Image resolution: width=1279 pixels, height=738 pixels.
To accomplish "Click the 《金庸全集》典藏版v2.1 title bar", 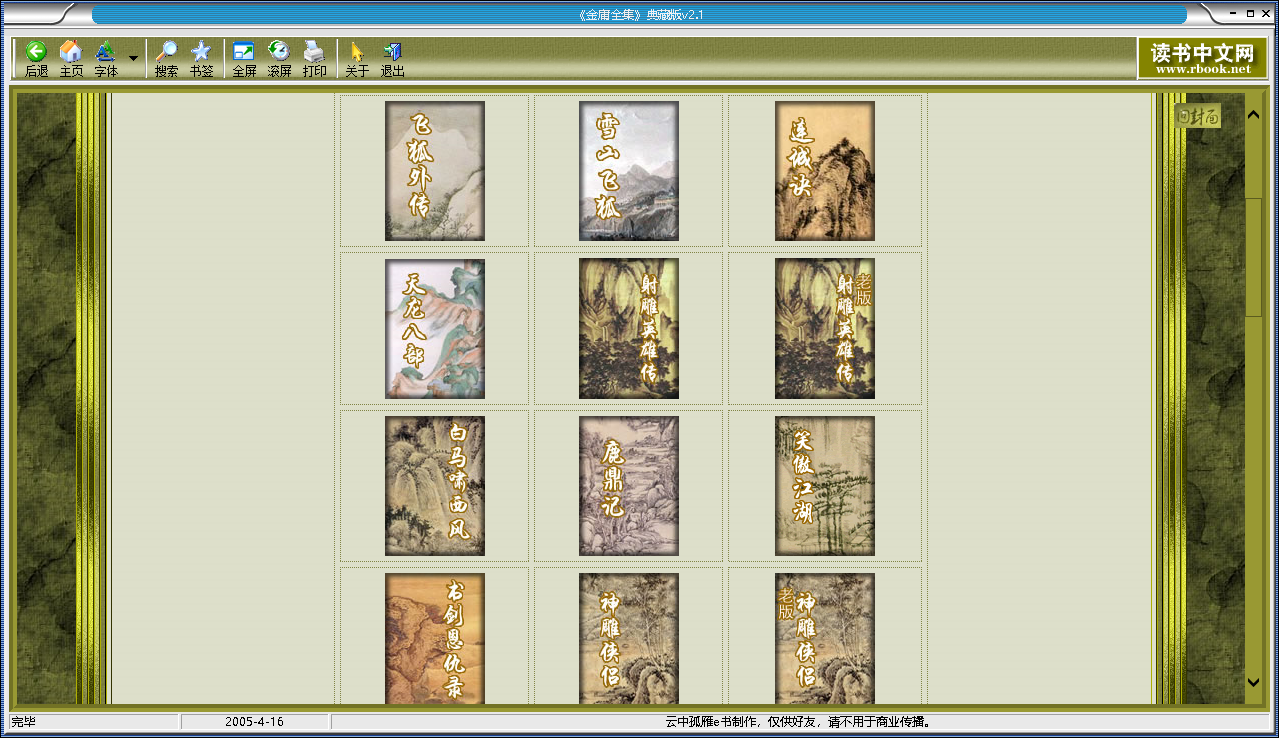I will click(640, 15).
